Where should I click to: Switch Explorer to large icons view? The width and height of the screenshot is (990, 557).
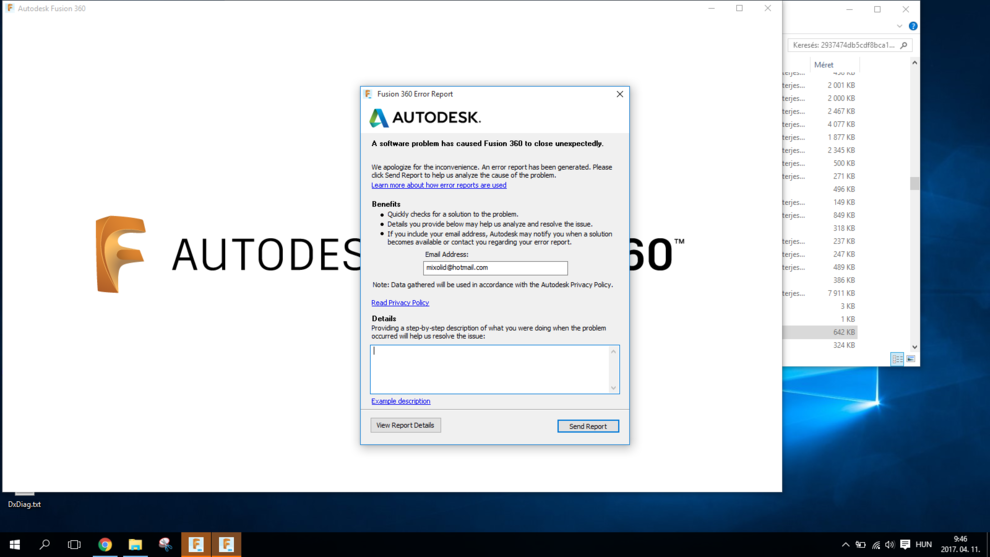point(910,359)
